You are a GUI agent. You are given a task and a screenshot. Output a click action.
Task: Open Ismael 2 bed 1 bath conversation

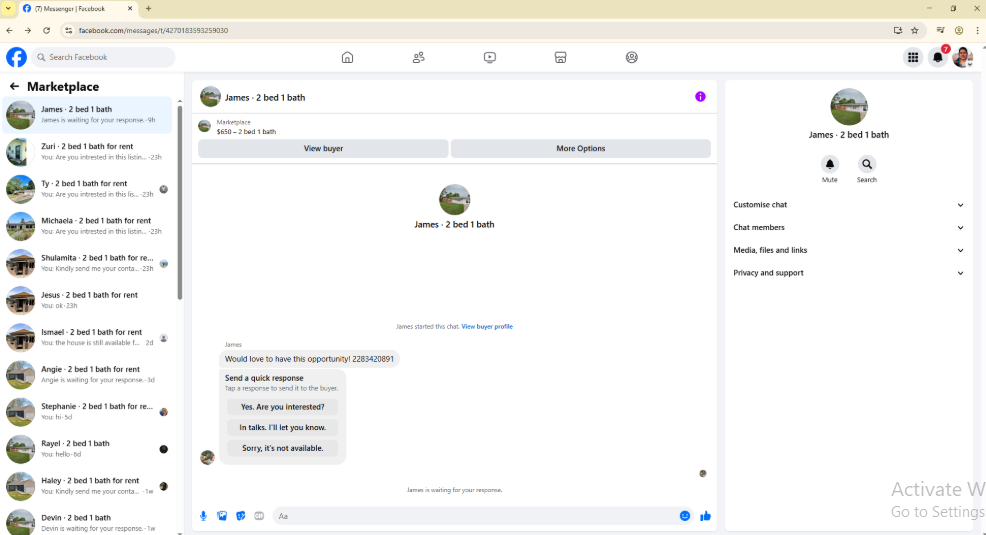click(x=87, y=337)
